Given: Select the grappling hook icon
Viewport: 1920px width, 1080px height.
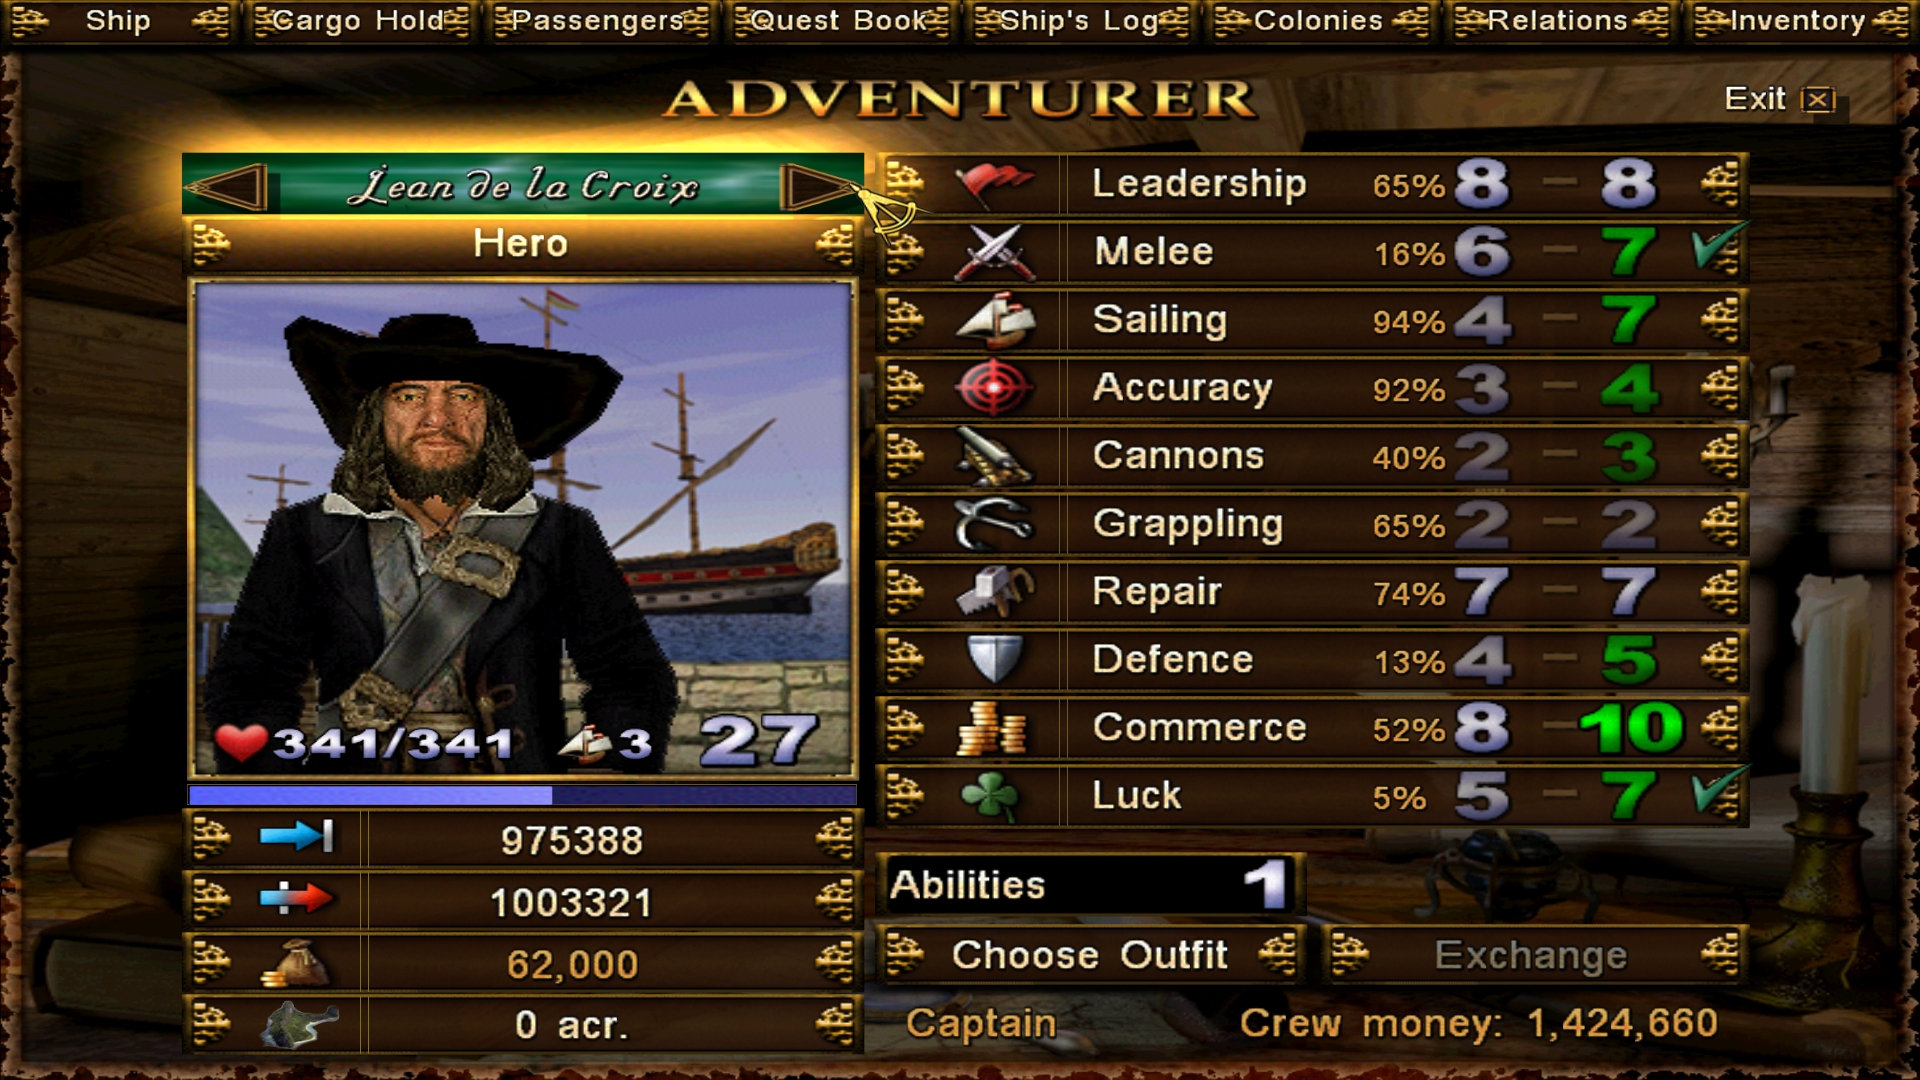Looking at the screenshot, I should (994, 524).
